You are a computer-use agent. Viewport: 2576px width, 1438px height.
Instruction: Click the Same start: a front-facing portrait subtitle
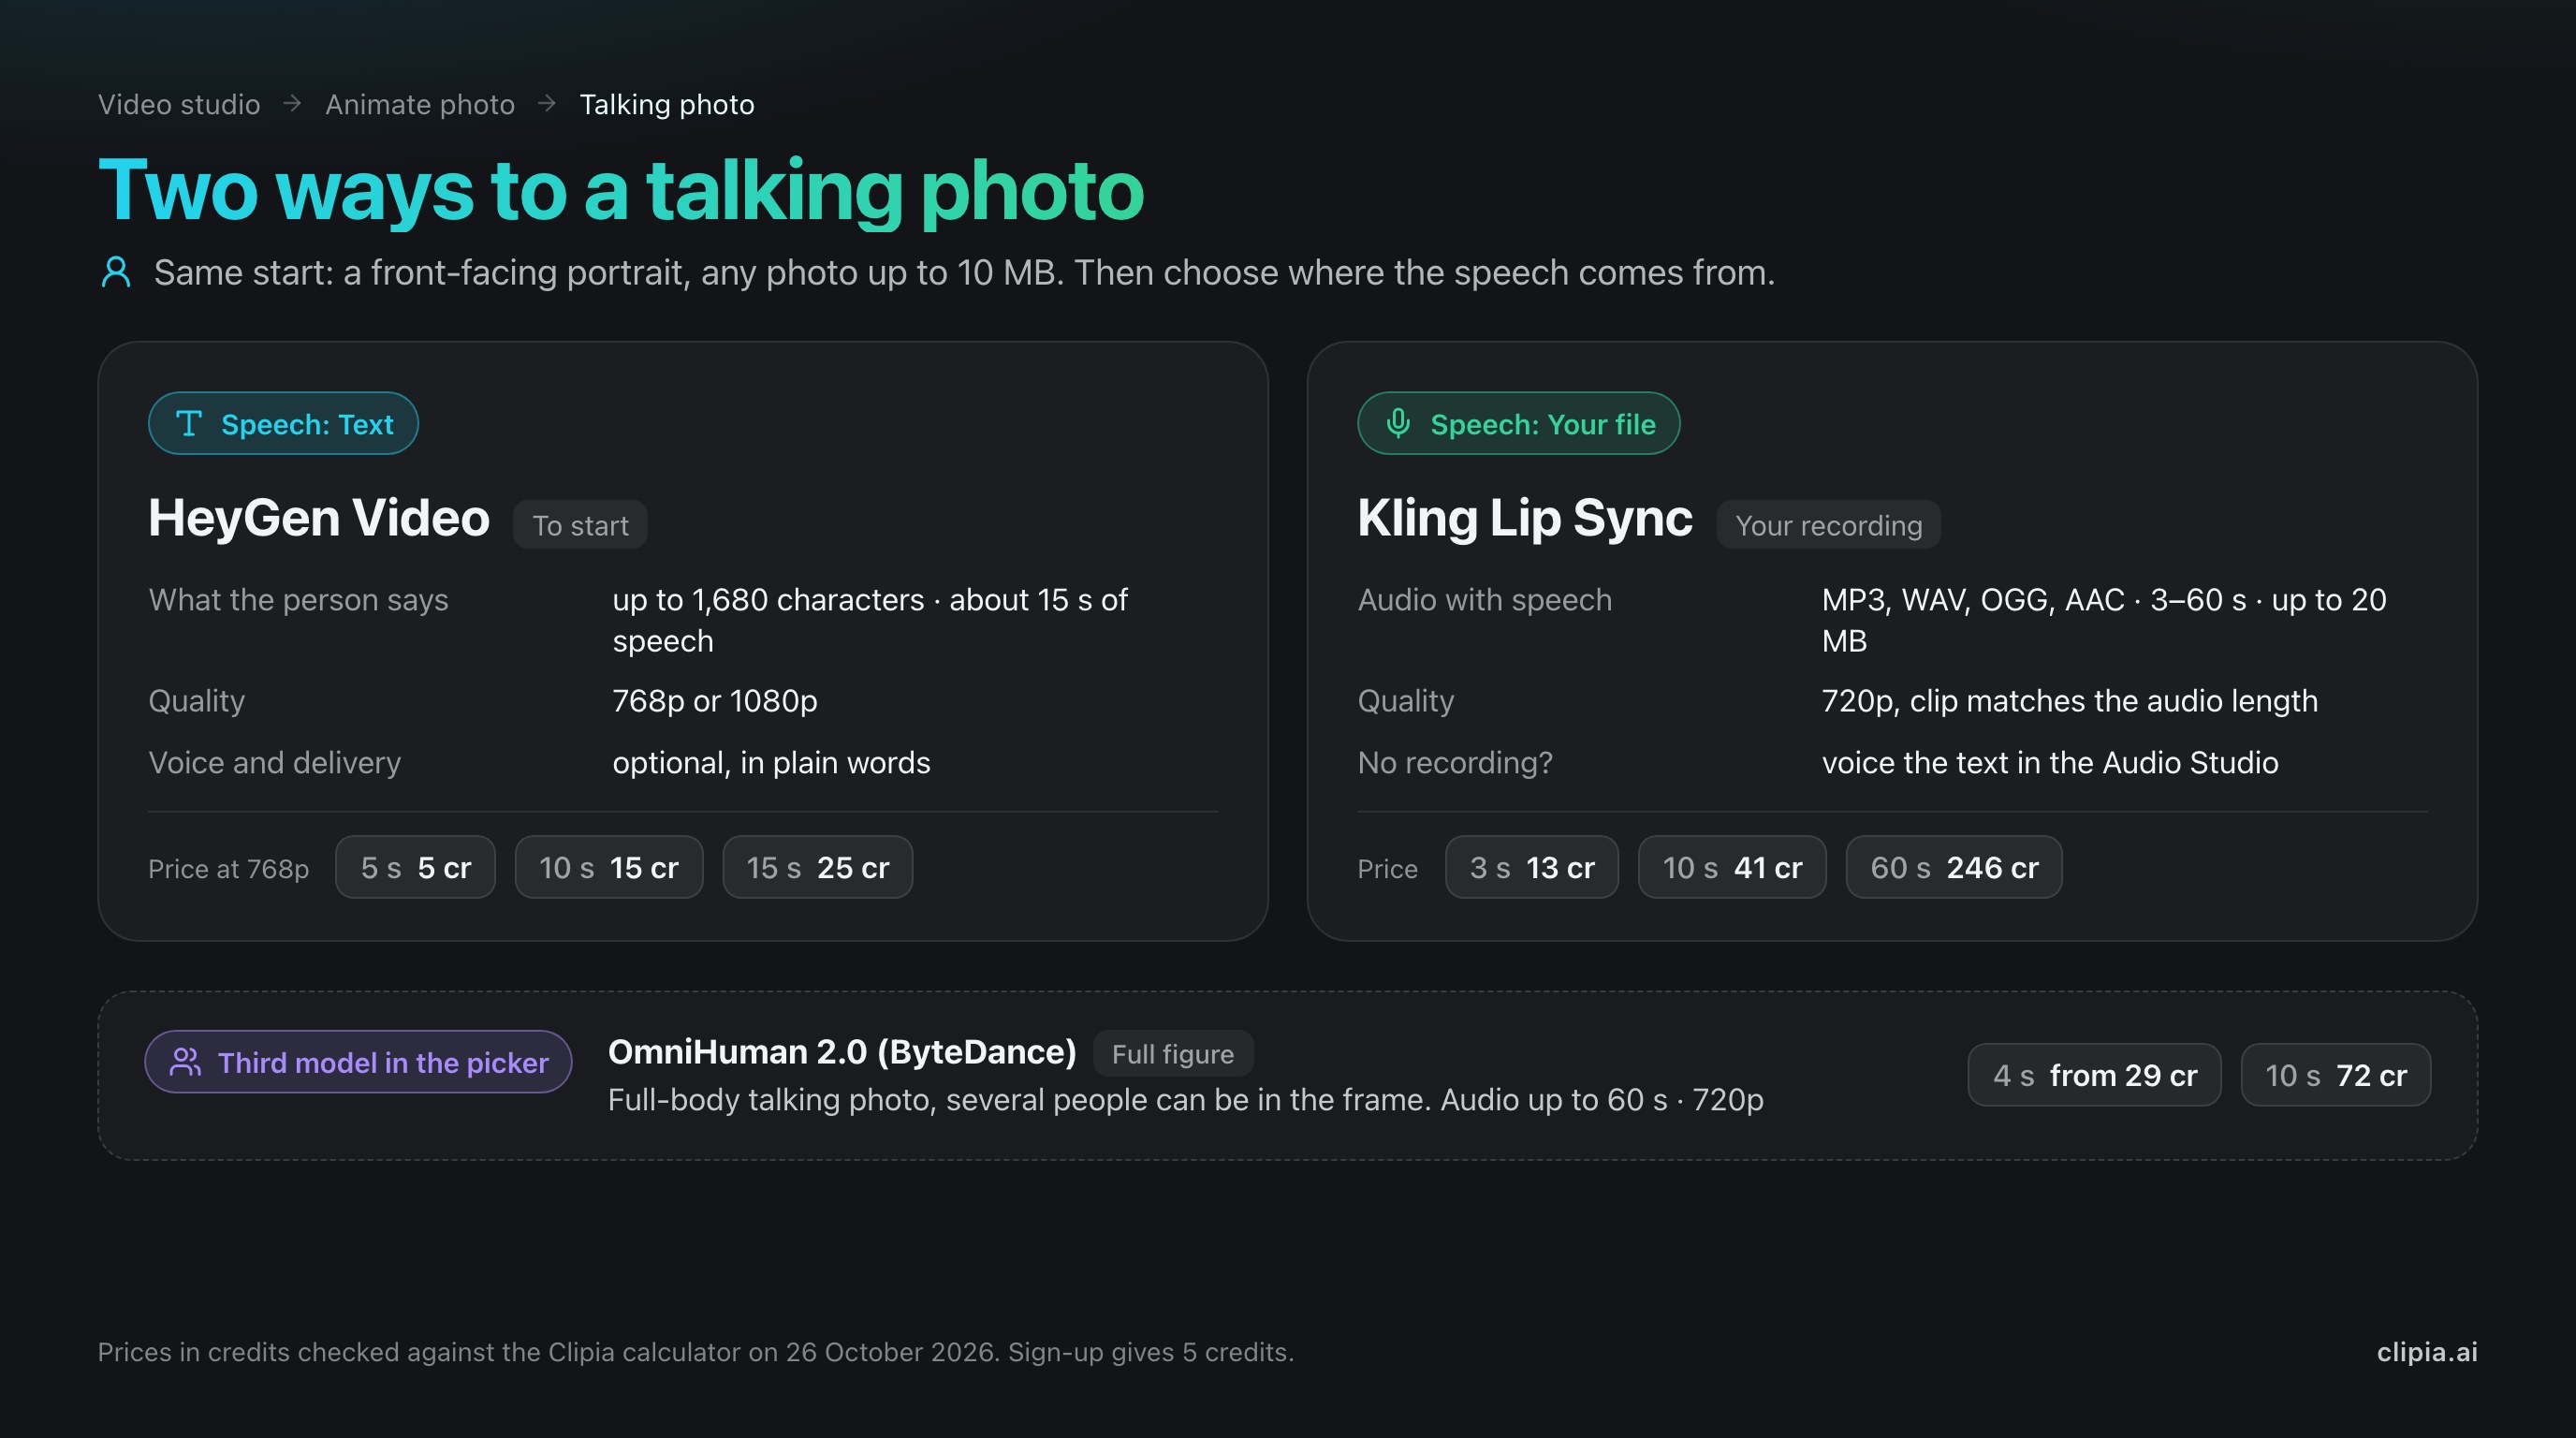tap(964, 272)
